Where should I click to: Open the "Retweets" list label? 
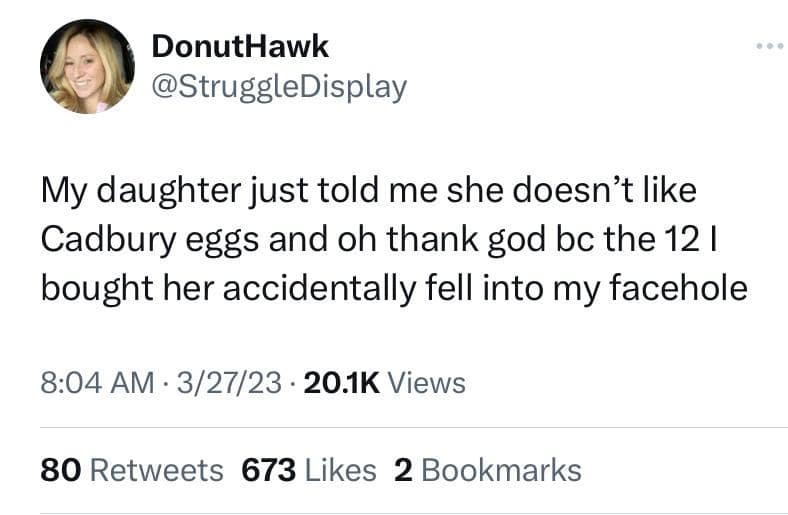click(x=157, y=469)
